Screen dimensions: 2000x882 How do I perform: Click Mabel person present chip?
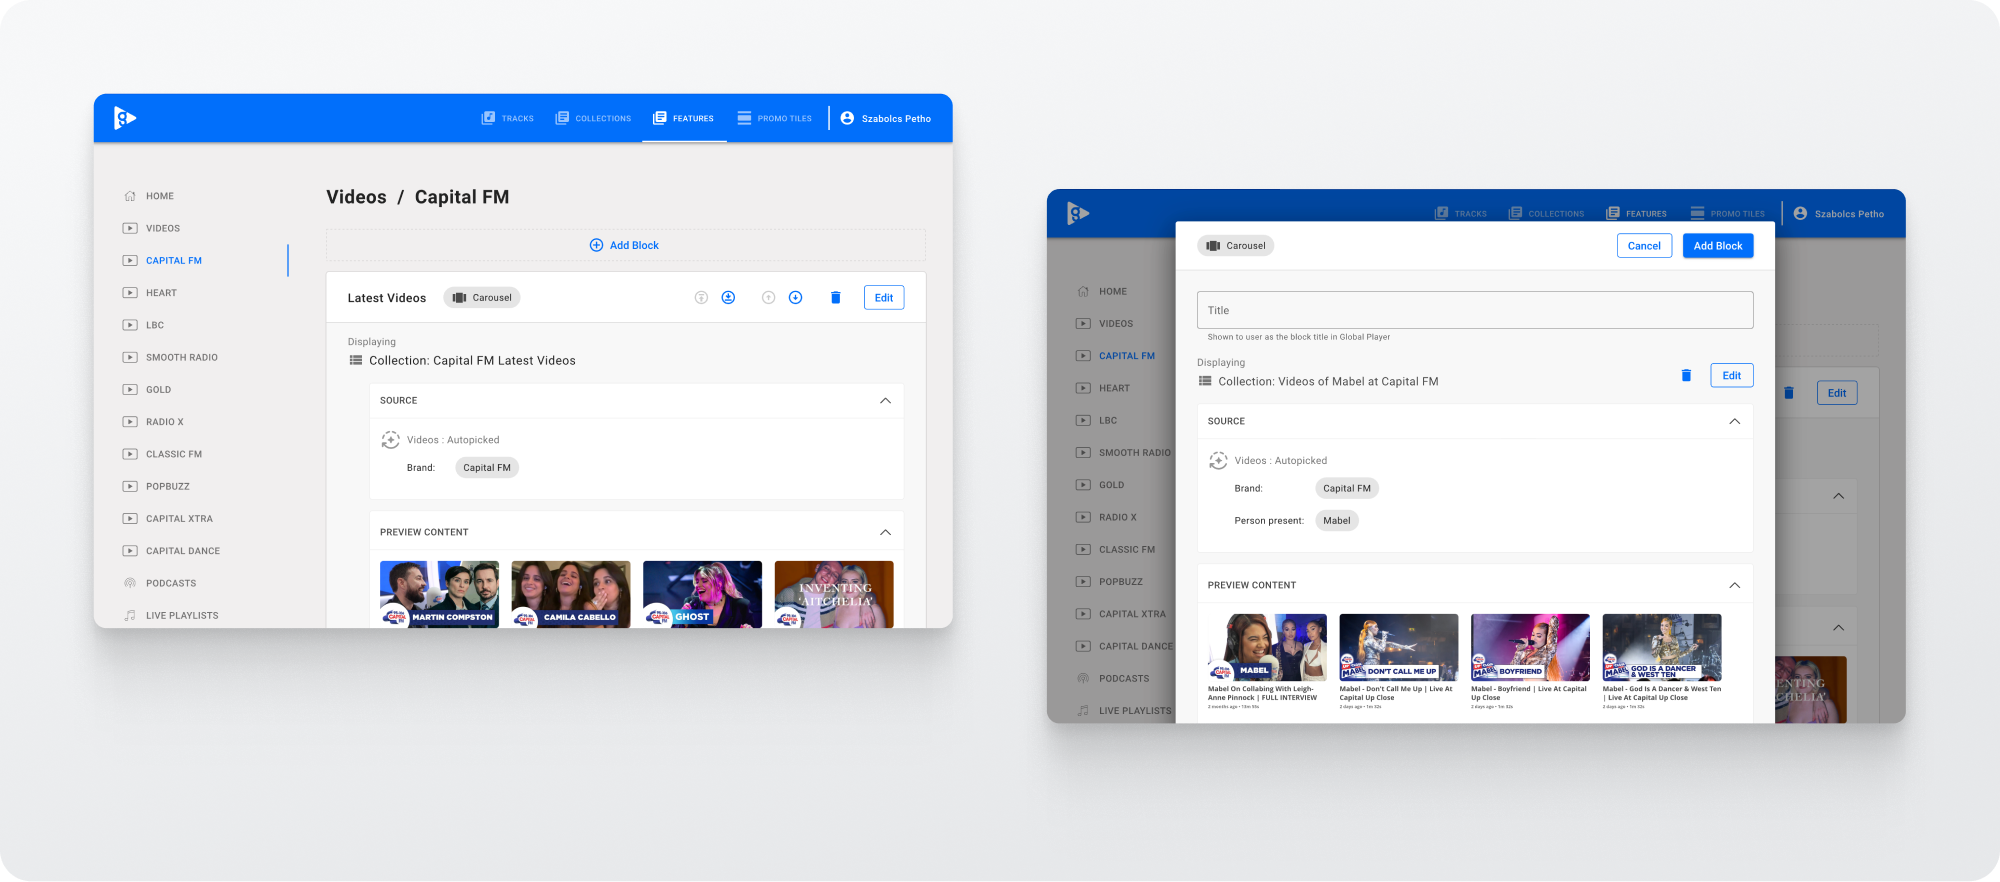click(1337, 521)
